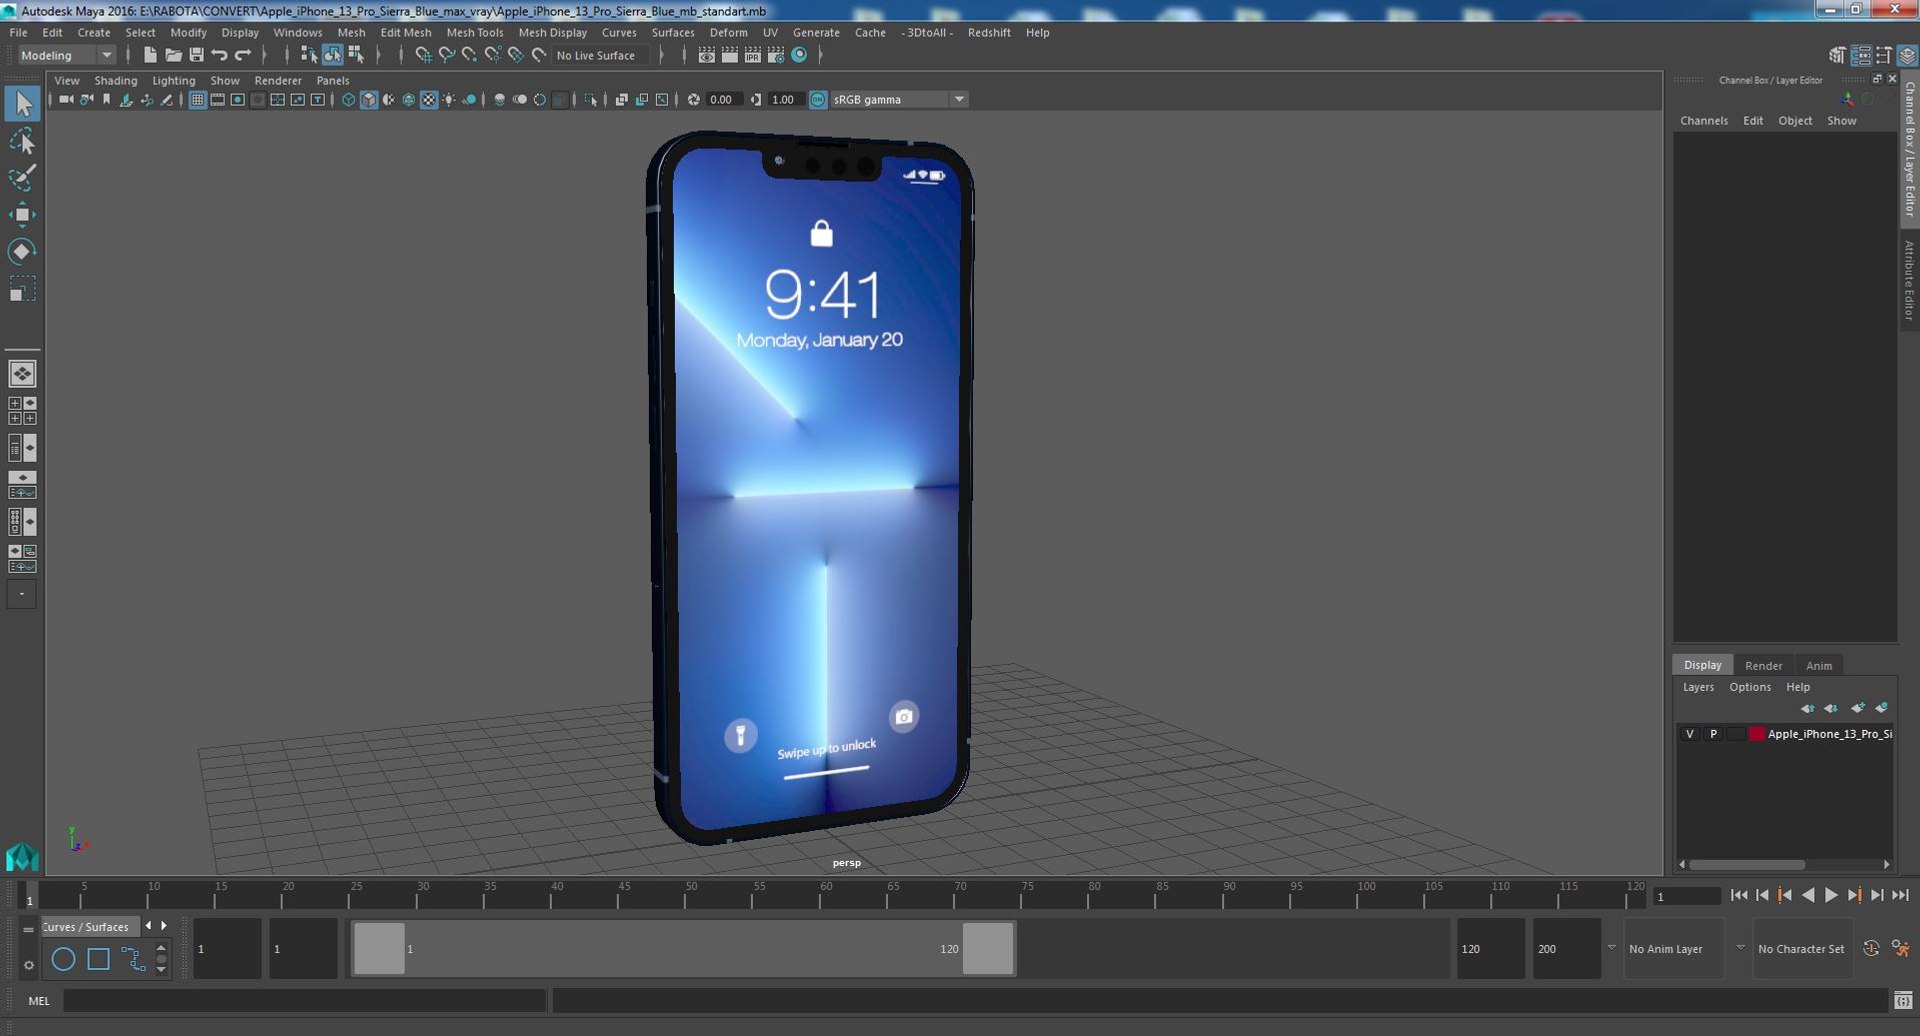The height and width of the screenshot is (1036, 1920).
Task: Open the viewport Renderer menu
Action: [x=277, y=81]
